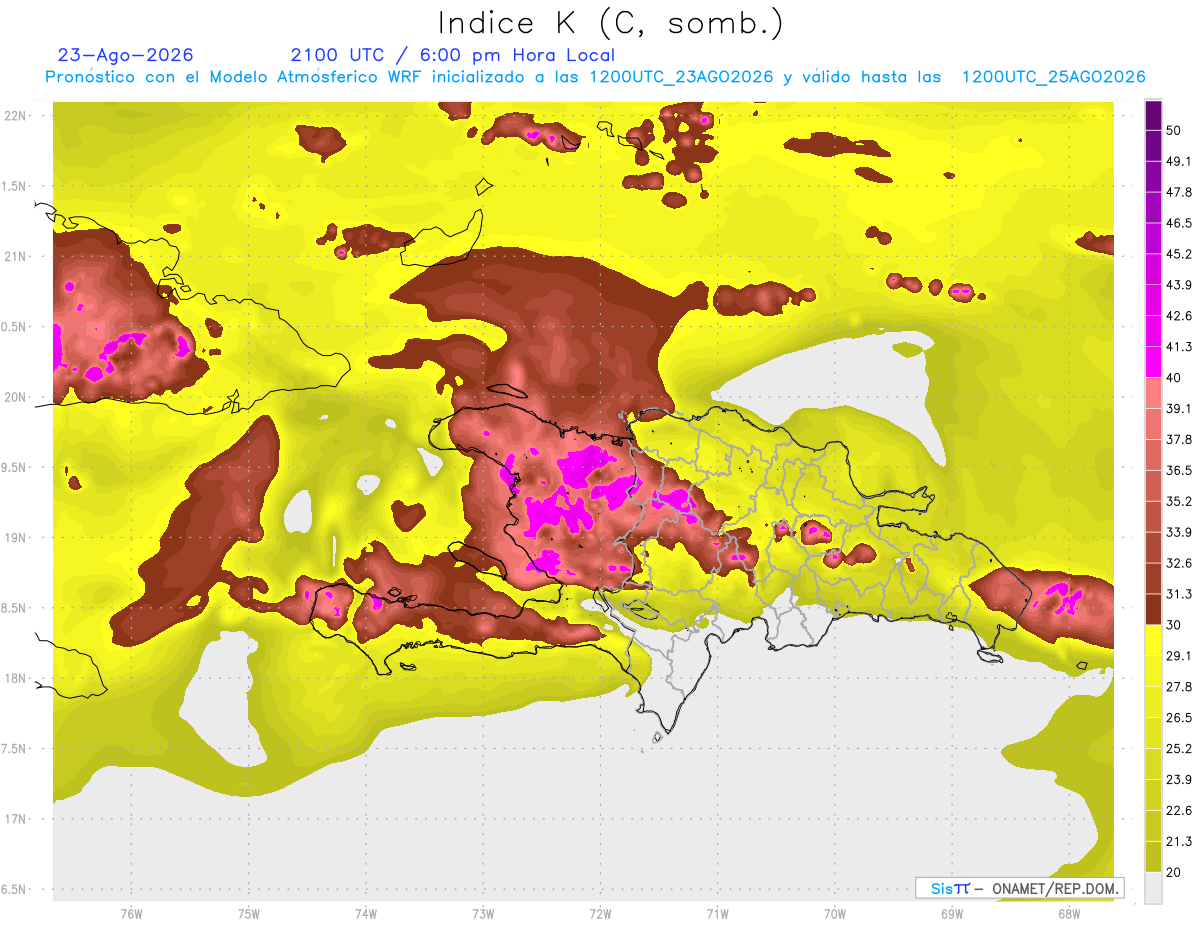Screen dimensions: 1200x927
Task: Click the latitude axis label '18N'
Action: click(x=17, y=679)
